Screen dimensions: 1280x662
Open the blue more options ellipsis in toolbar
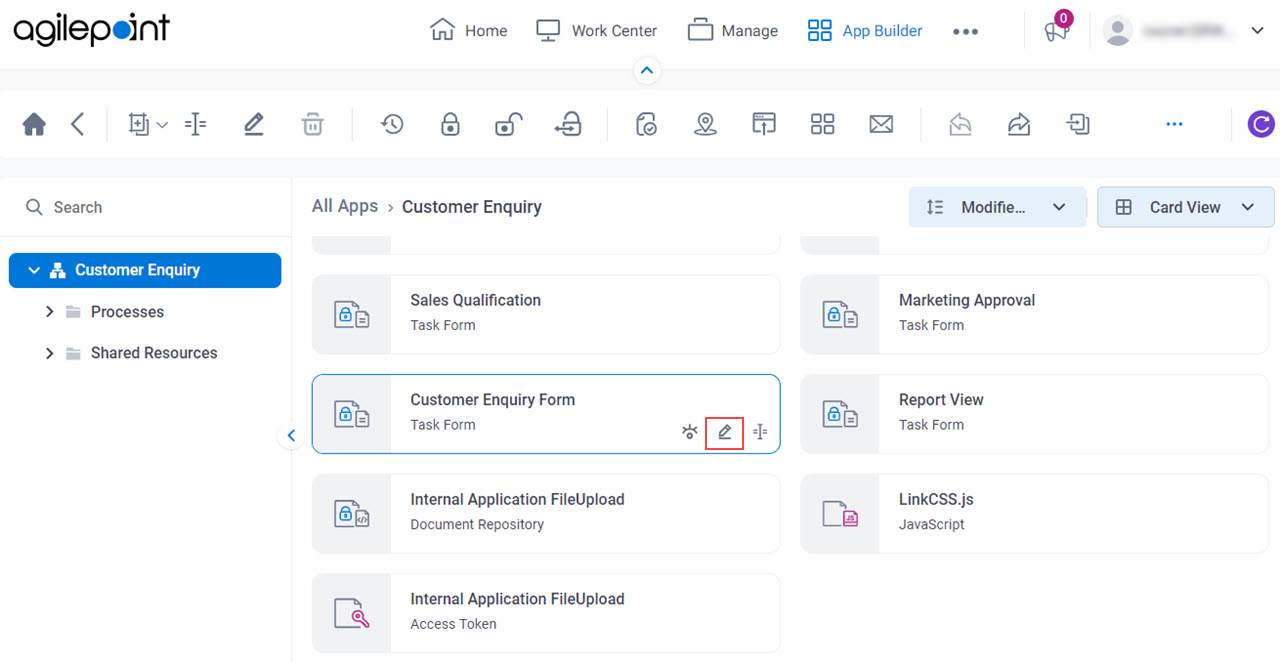(1174, 124)
